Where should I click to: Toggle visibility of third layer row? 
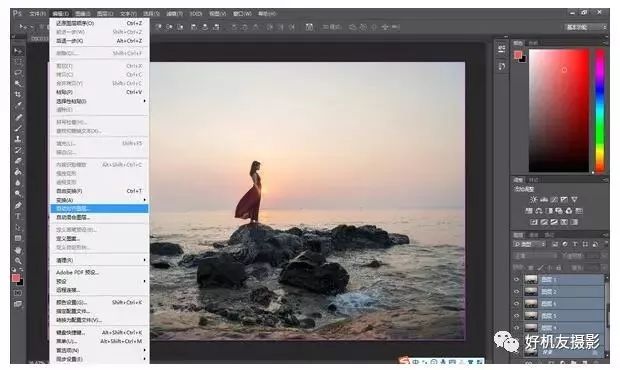point(516,304)
